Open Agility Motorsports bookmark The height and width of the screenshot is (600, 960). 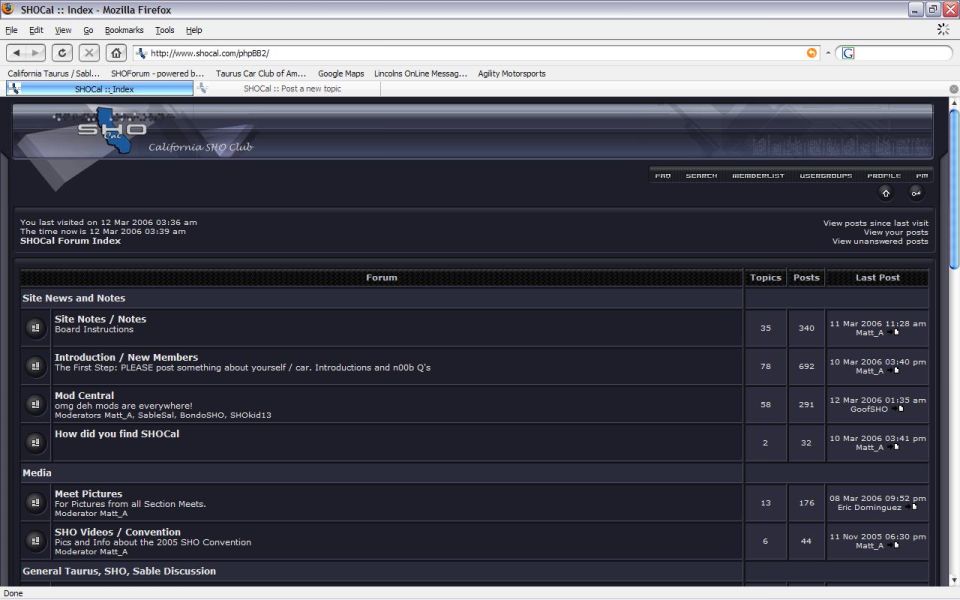512,73
